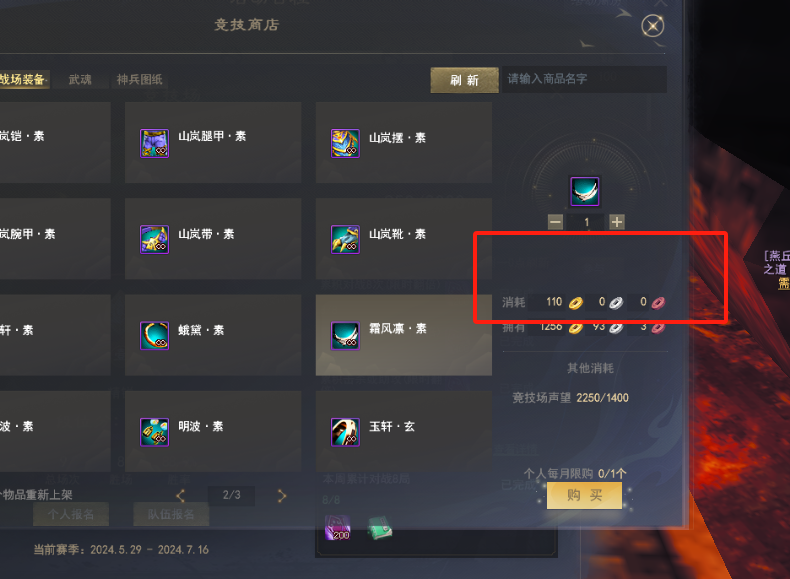Select the 山岚腿甲·素 item icon

(x=154, y=143)
